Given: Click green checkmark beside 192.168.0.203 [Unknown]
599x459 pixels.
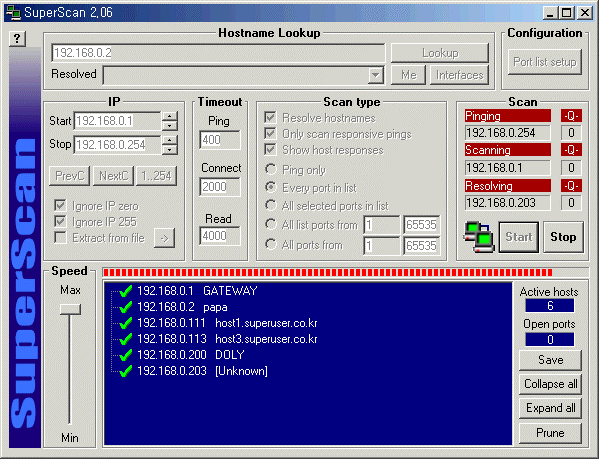Looking at the screenshot, I should 125,371.
